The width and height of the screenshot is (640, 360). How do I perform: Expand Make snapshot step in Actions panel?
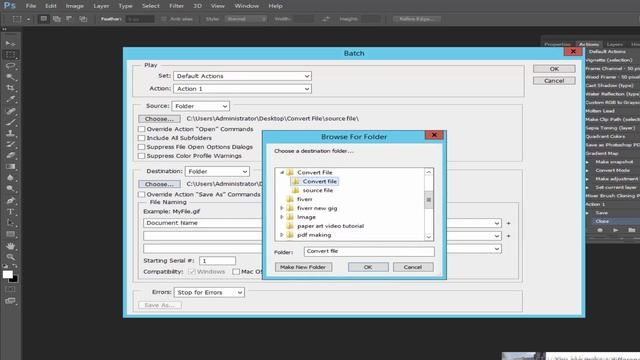click(588, 162)
